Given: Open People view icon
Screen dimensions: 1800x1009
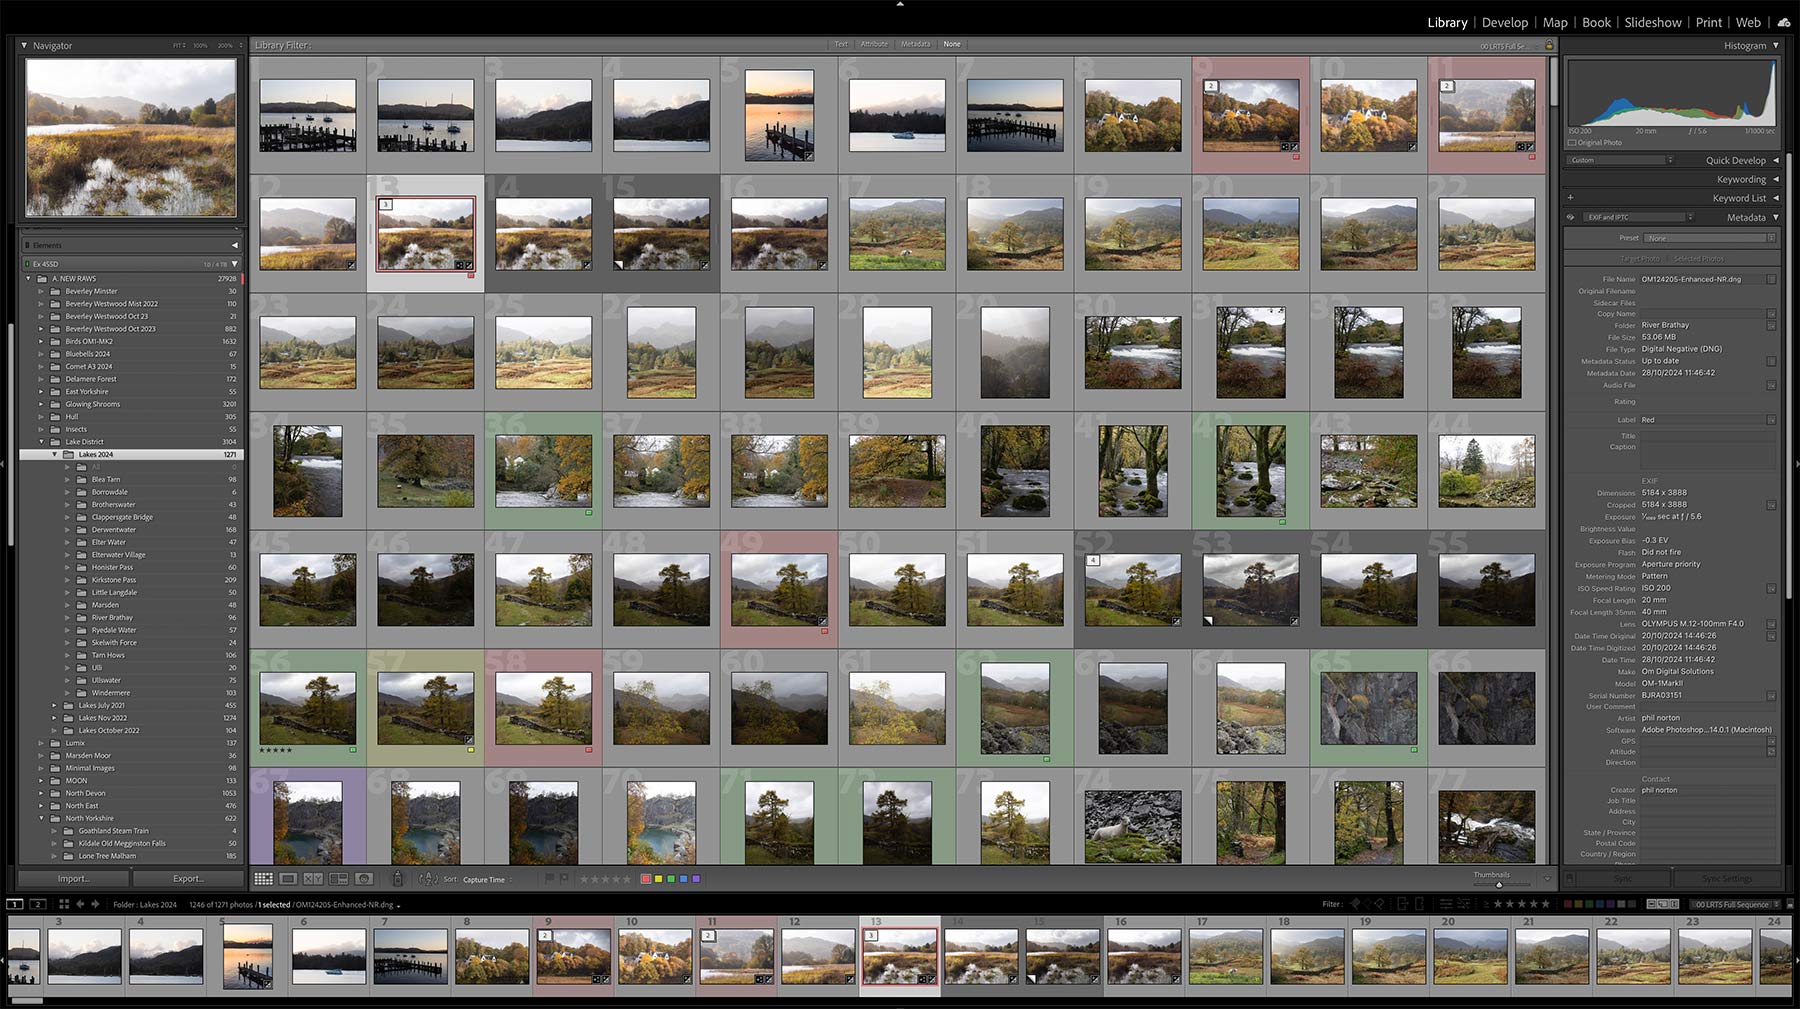Looking at the screenshot, I should tap(364, 879).
